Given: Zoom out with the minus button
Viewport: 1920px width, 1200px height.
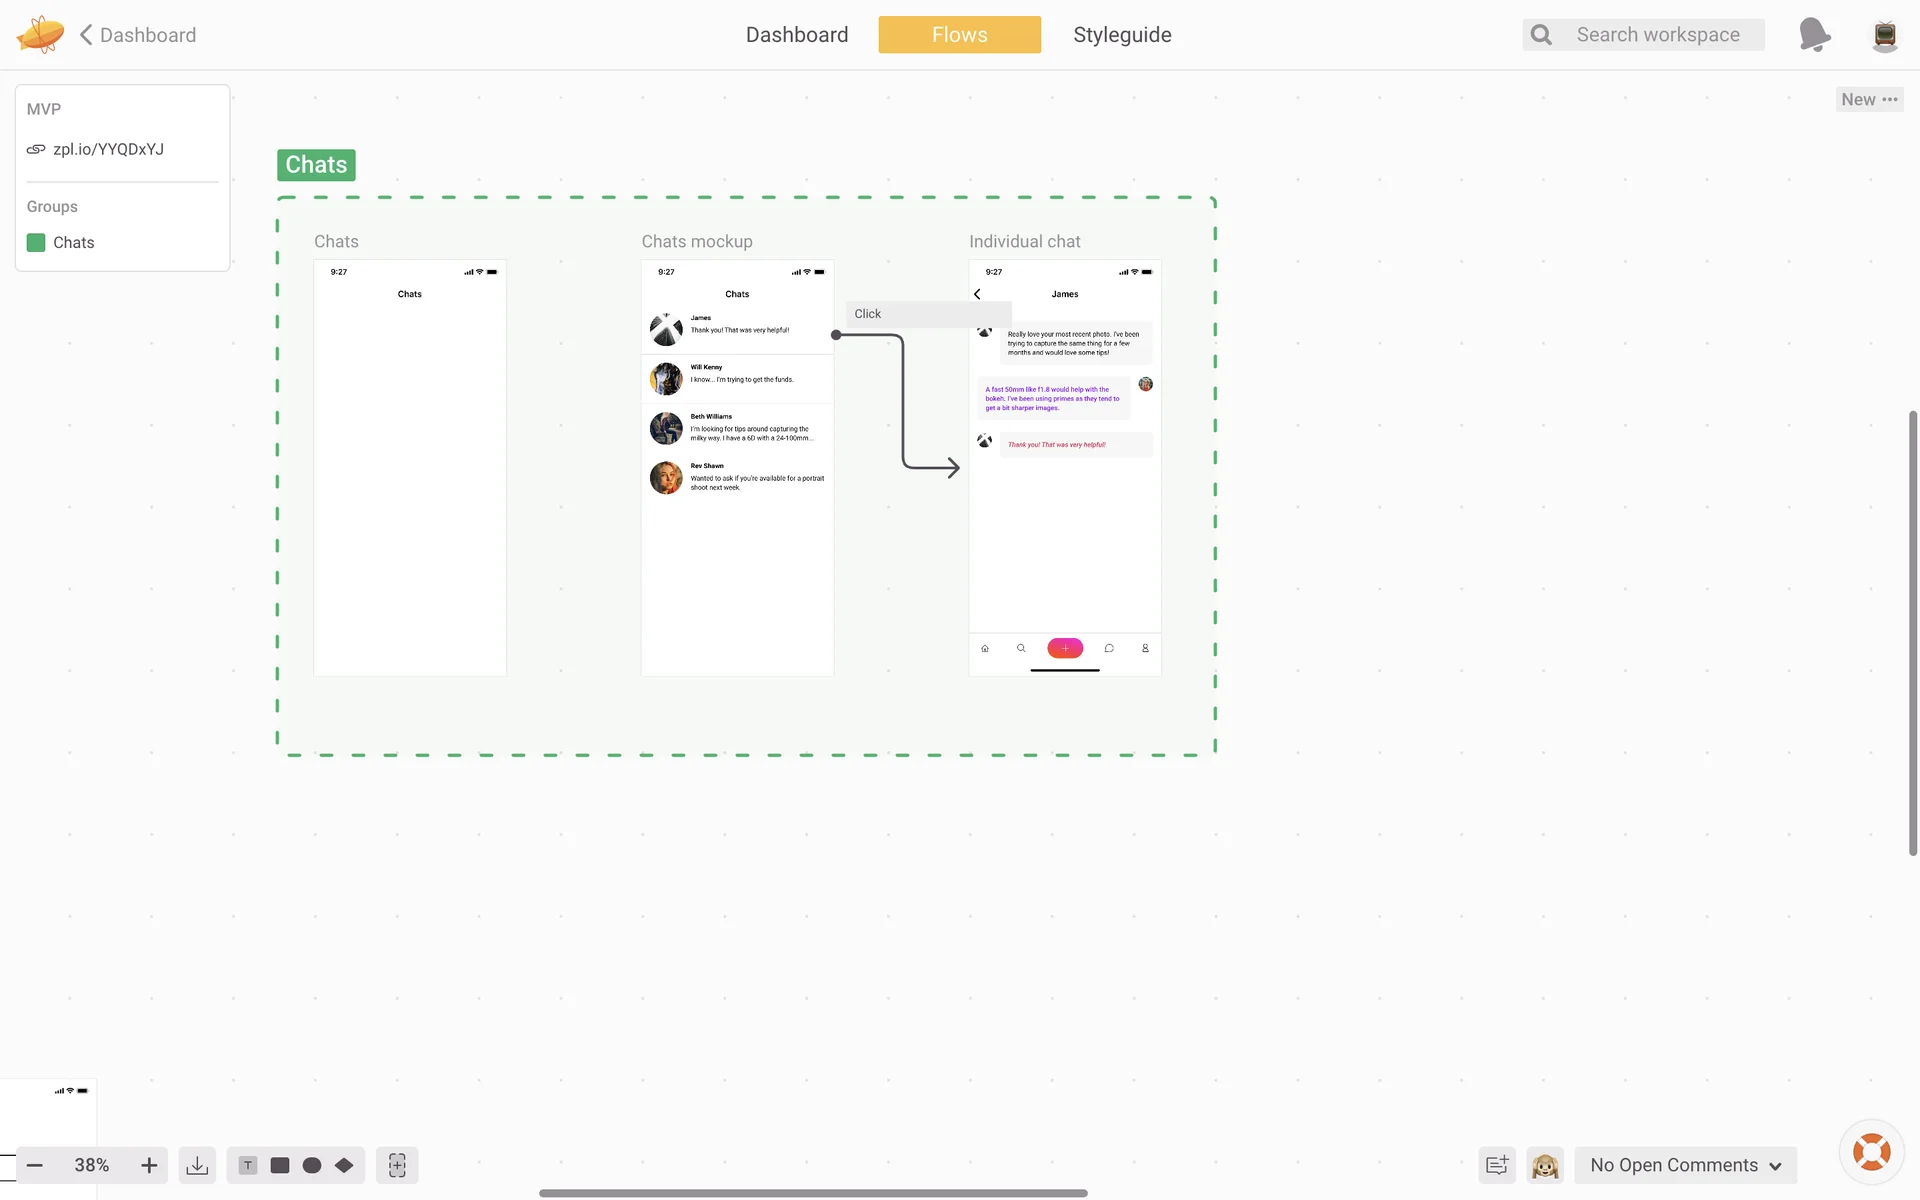Looking at the screenshot, I should 35,1165.
